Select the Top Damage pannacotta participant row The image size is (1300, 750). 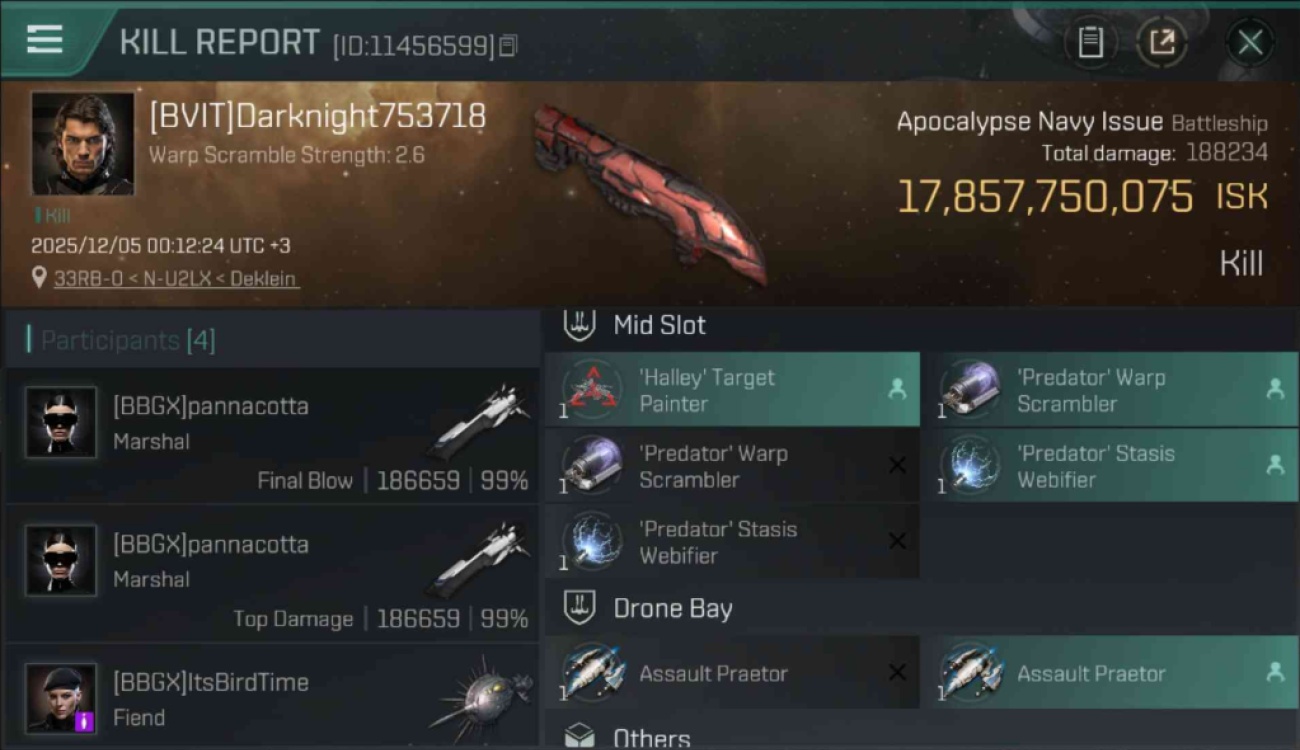pyautogui.click(x=272, y=573)
